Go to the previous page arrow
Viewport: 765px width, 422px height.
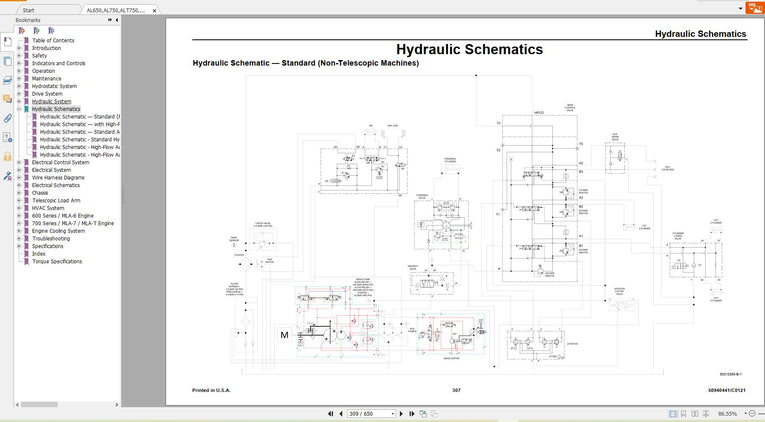(x=341, y=413)
